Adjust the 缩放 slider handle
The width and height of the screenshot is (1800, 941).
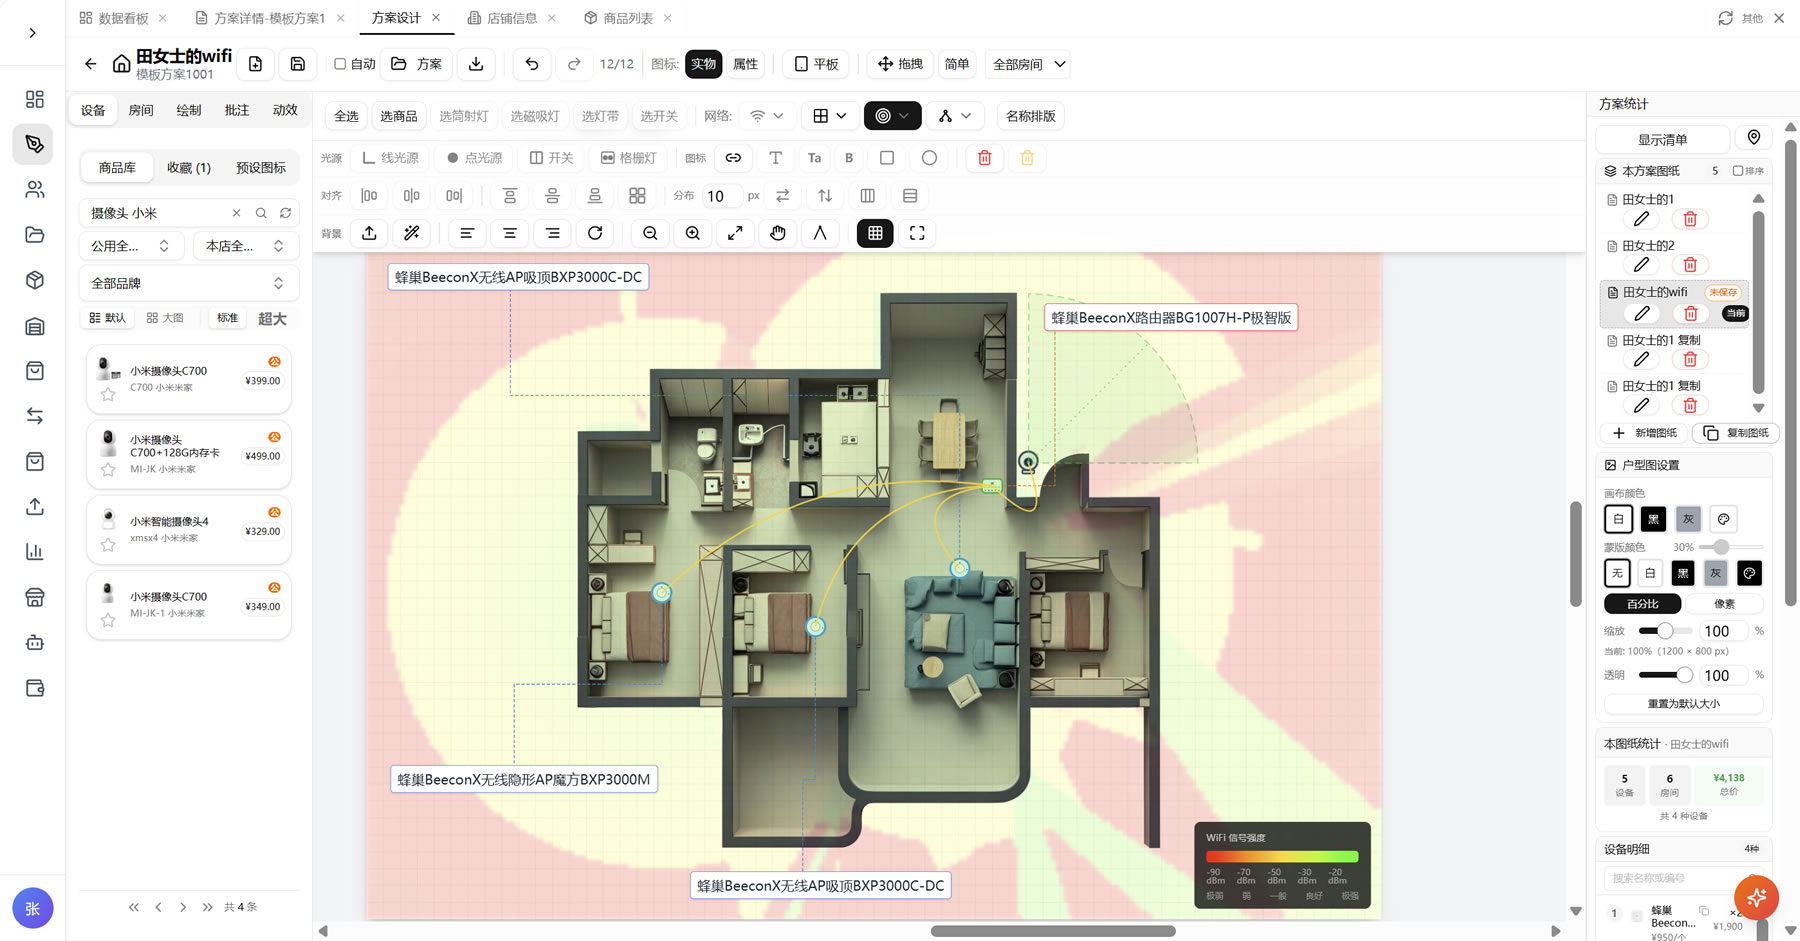(x=1664, y=631)
